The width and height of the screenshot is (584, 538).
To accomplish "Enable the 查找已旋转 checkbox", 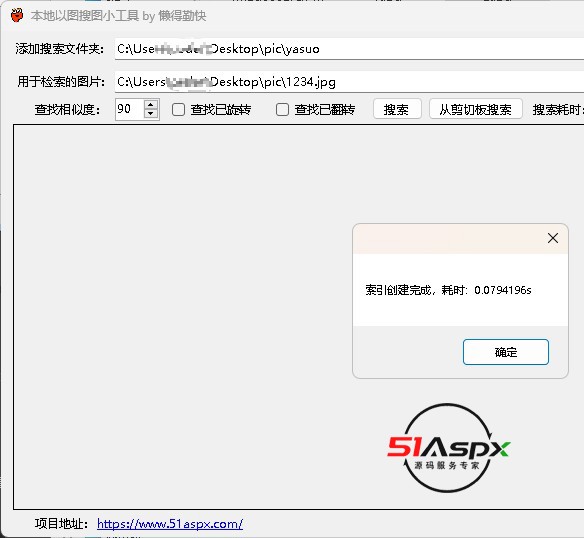I will pyautogui.click(x=178, y=110).
